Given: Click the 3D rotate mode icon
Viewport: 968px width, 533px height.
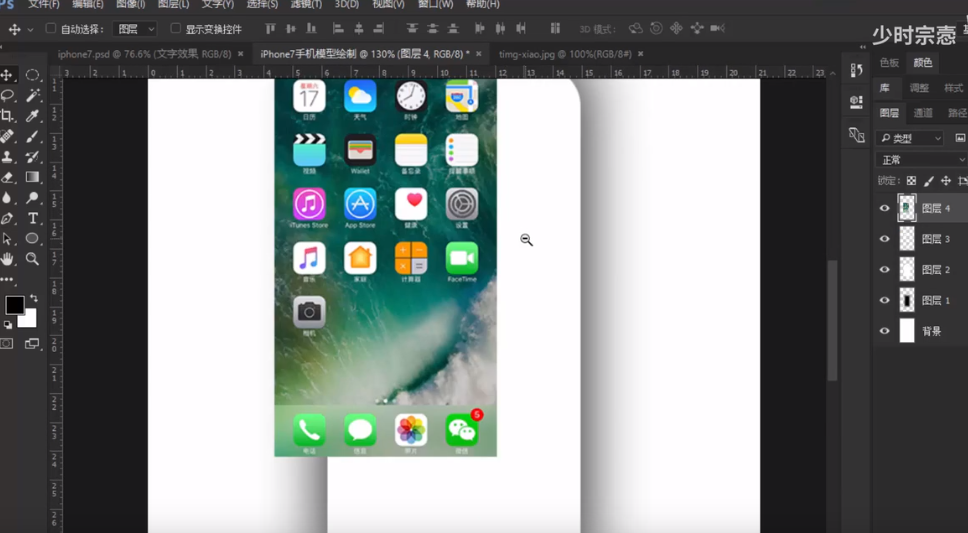Looking at the screenshot, I should pyautogui.click(x=635, y=28).
